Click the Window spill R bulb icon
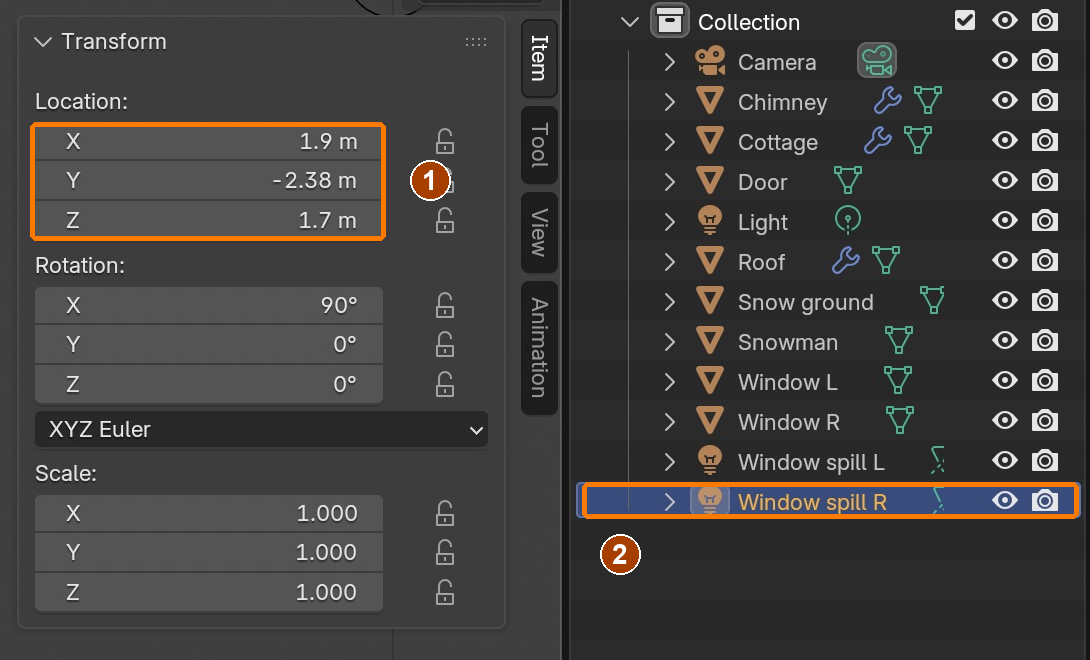Screen dimensions: 1090x660 pyautogui.click(x=710, y=501)
